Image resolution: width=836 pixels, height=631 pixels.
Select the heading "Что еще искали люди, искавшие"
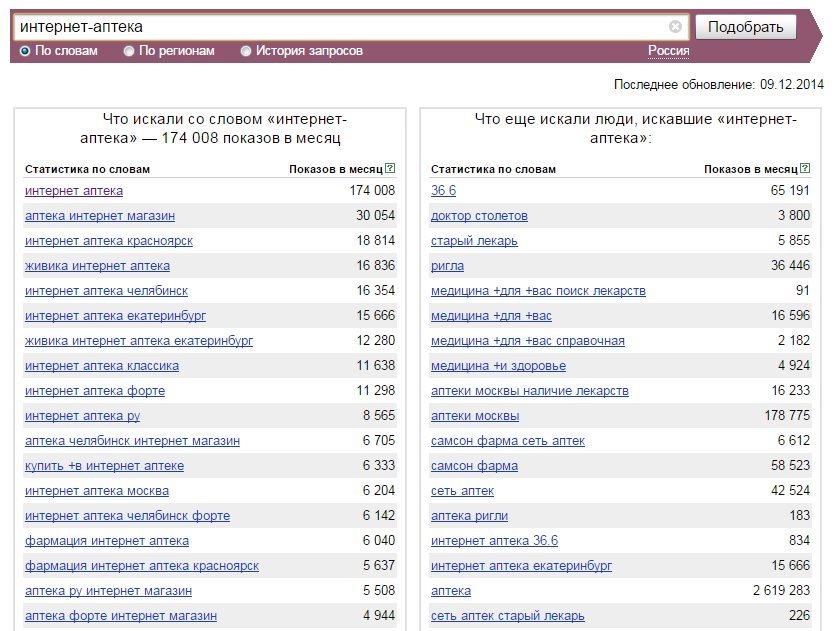click(636, 128)
